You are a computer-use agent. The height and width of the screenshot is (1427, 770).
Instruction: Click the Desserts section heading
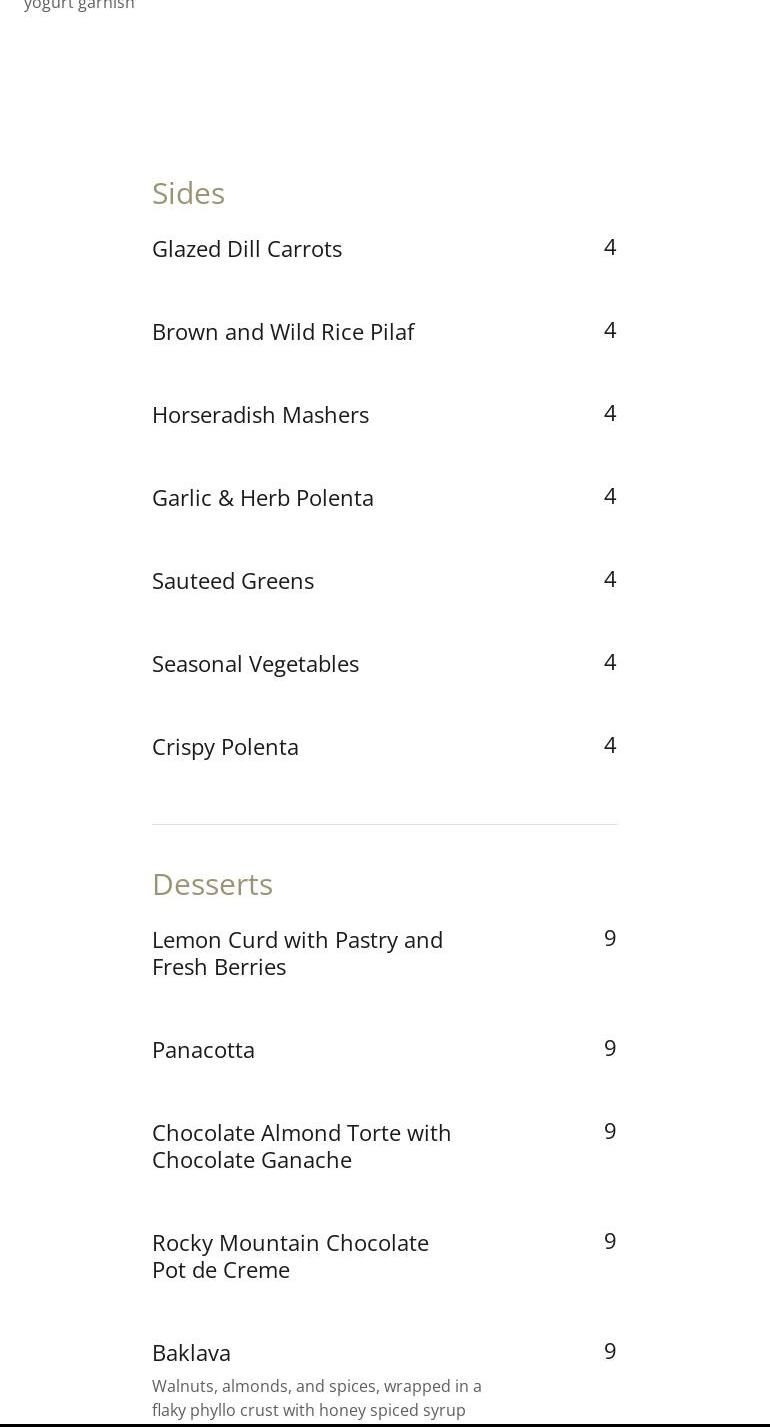[212, 884]
